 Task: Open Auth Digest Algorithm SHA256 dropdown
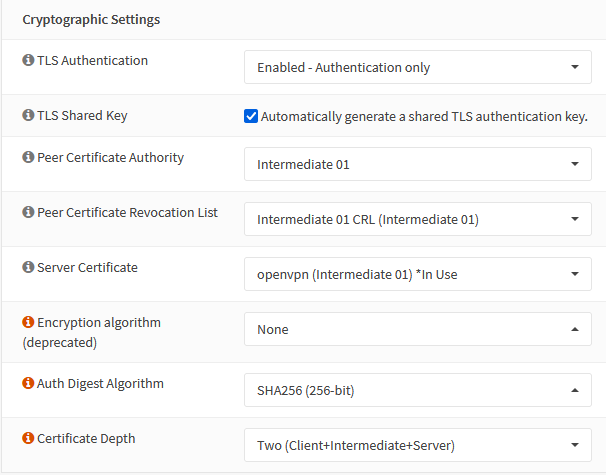point(418,390)
